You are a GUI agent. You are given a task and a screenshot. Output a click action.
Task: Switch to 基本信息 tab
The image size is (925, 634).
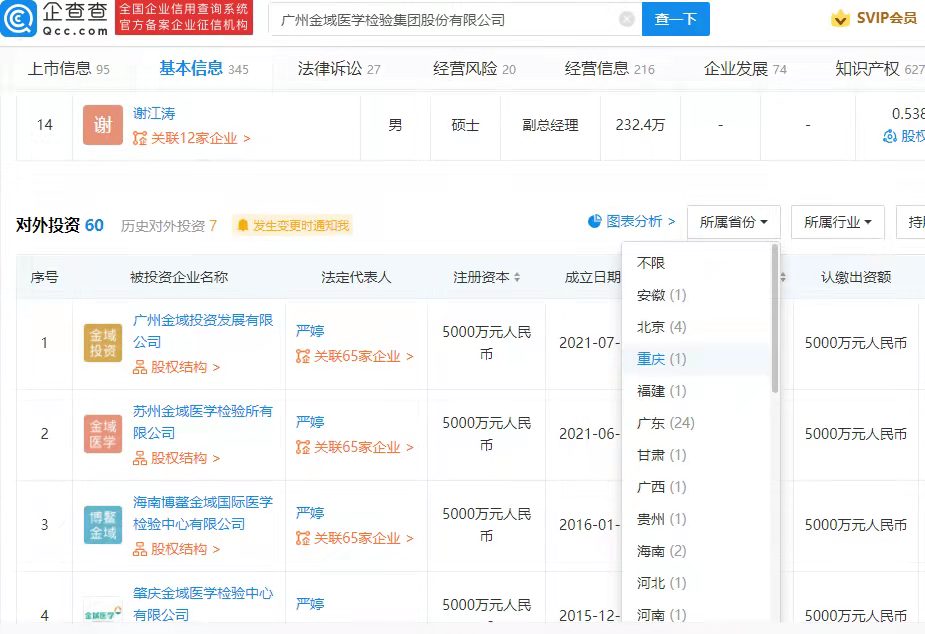click(x=204, y=69)
